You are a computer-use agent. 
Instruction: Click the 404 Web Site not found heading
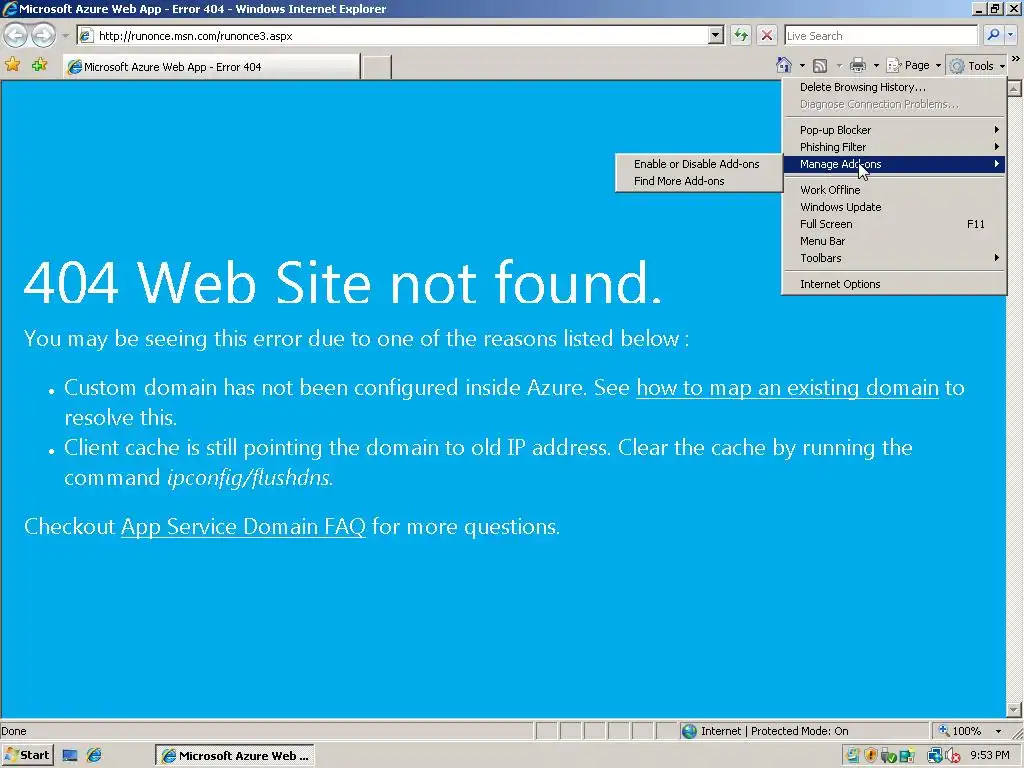[x=344, y=282]
